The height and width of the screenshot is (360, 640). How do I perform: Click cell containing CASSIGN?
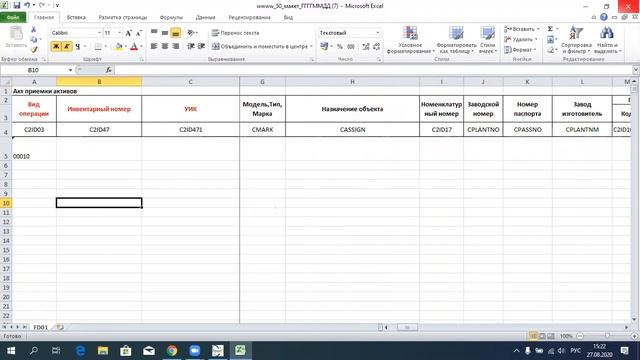352,129
